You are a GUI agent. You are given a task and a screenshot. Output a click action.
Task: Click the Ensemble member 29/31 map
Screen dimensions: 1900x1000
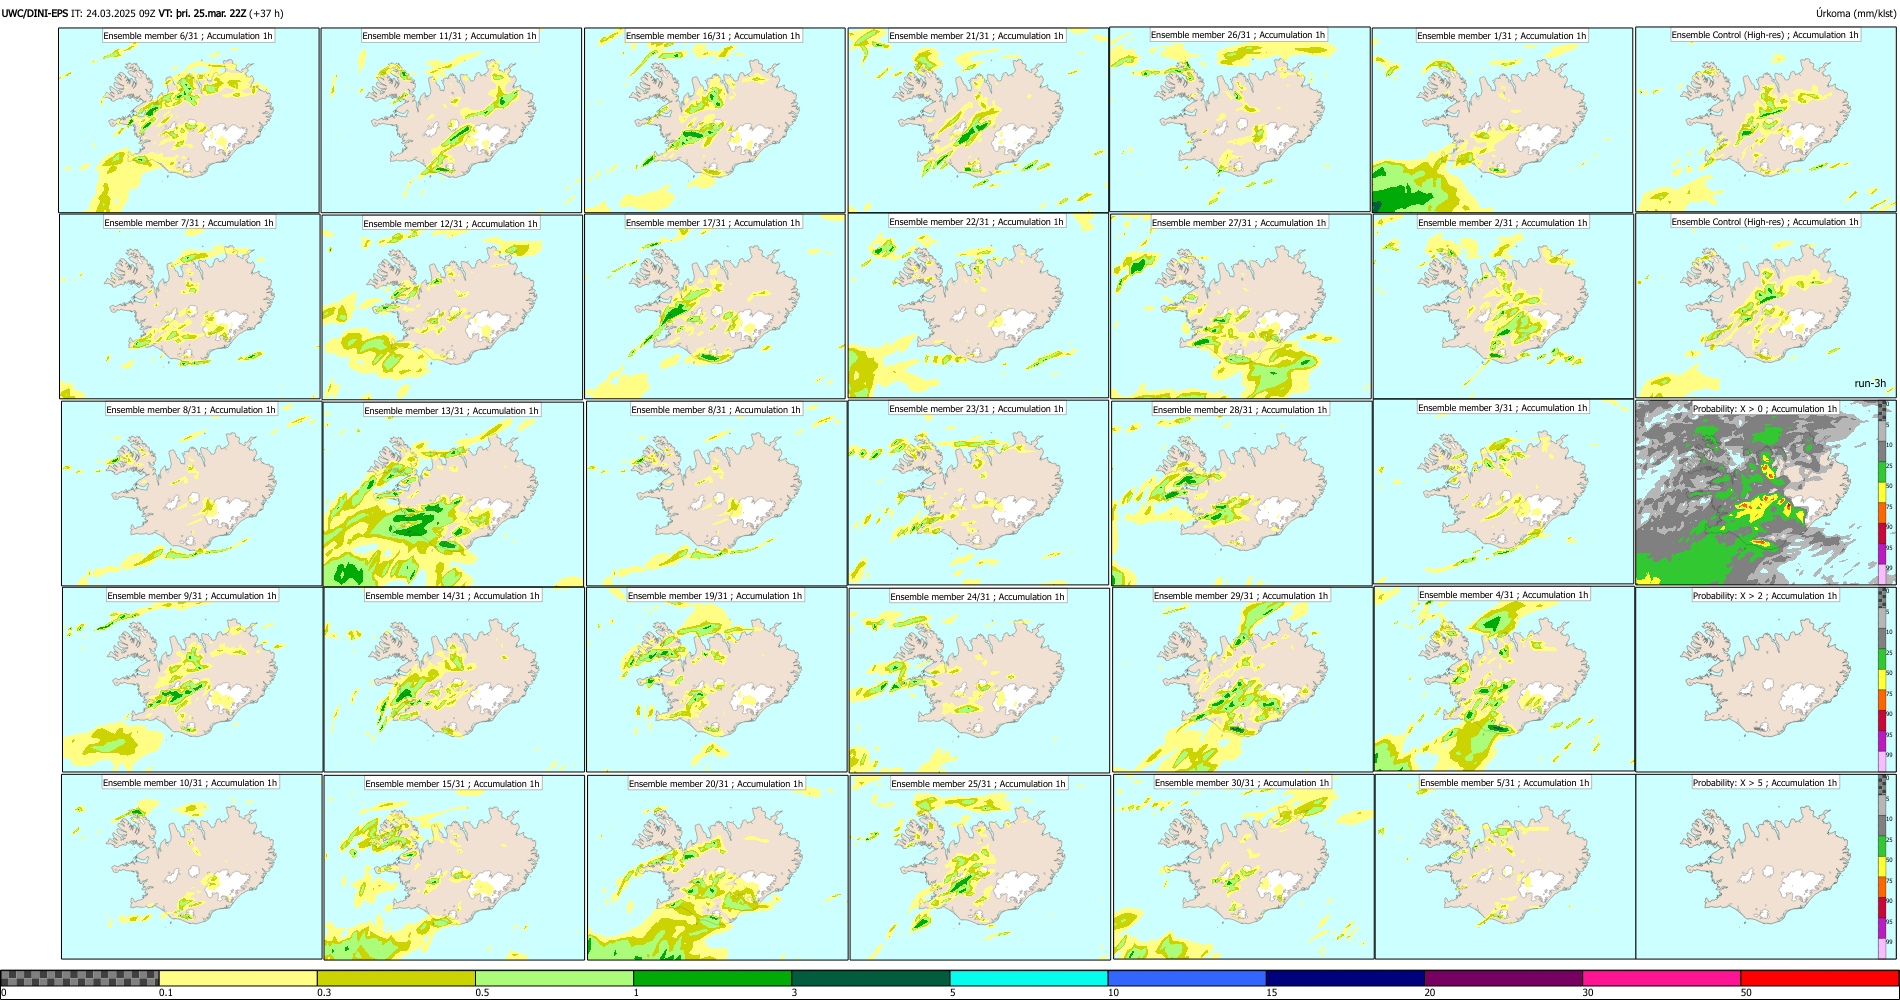[1242, 679]
